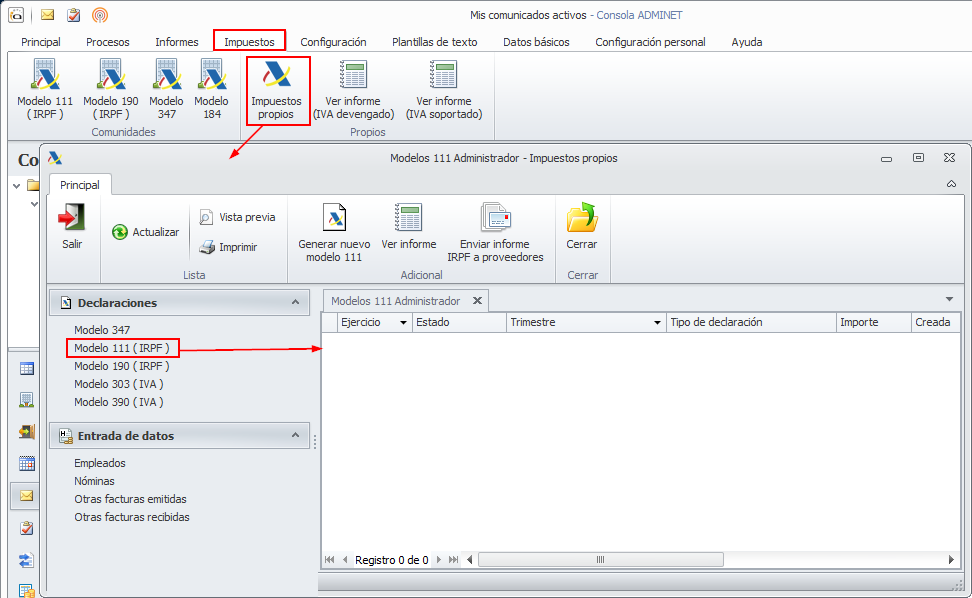
Task: Select Modelo 111 (IRPF) in Declaraciones
Action: coord(122,348)
